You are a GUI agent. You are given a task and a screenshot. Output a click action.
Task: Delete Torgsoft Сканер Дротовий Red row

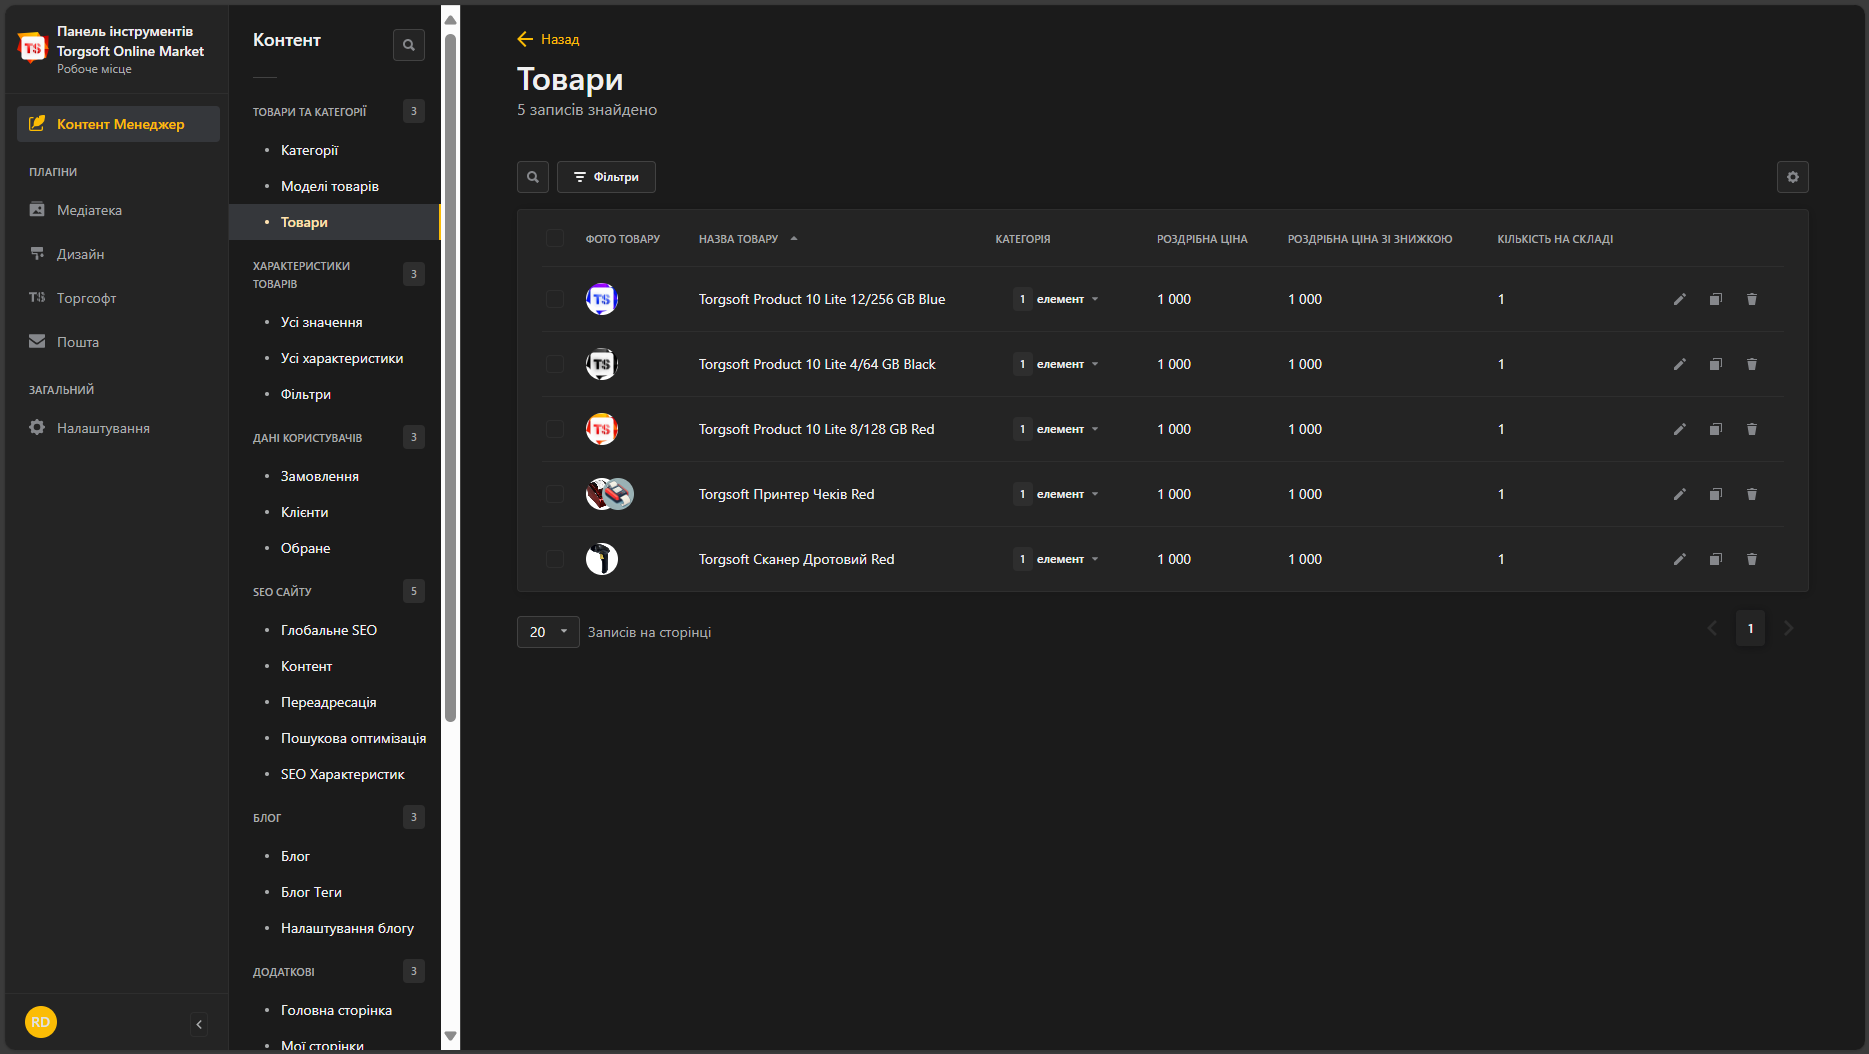(1752, 559)
